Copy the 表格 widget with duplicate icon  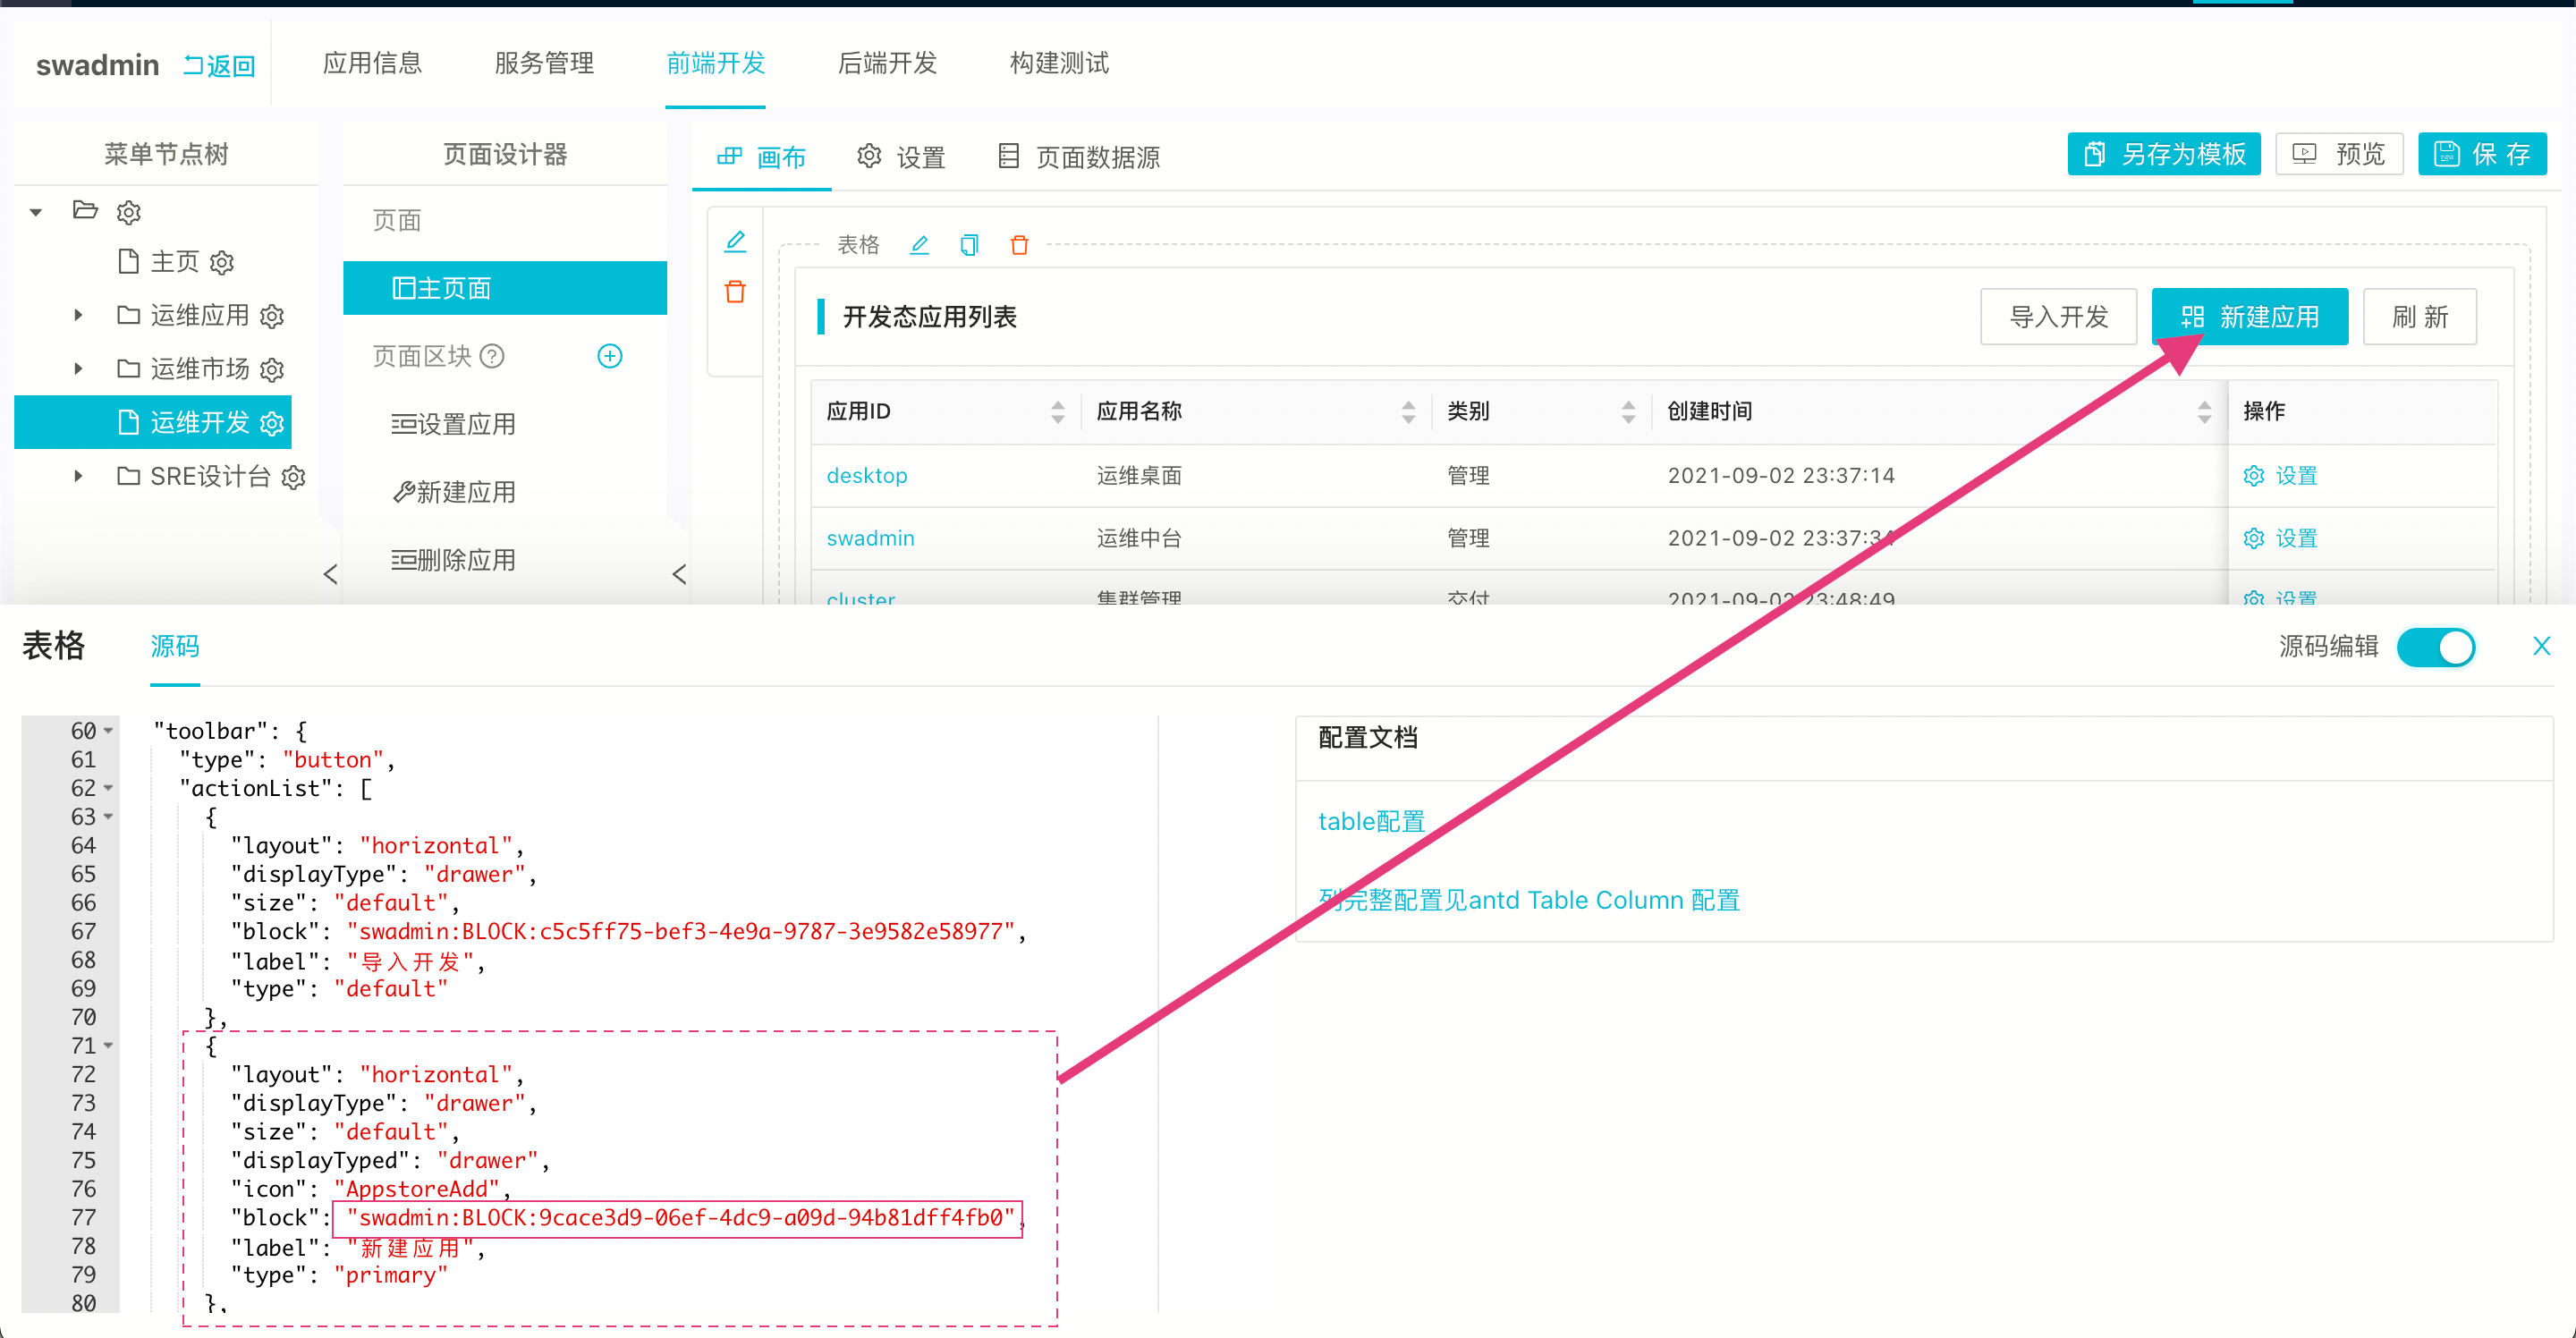click(969, 245)
